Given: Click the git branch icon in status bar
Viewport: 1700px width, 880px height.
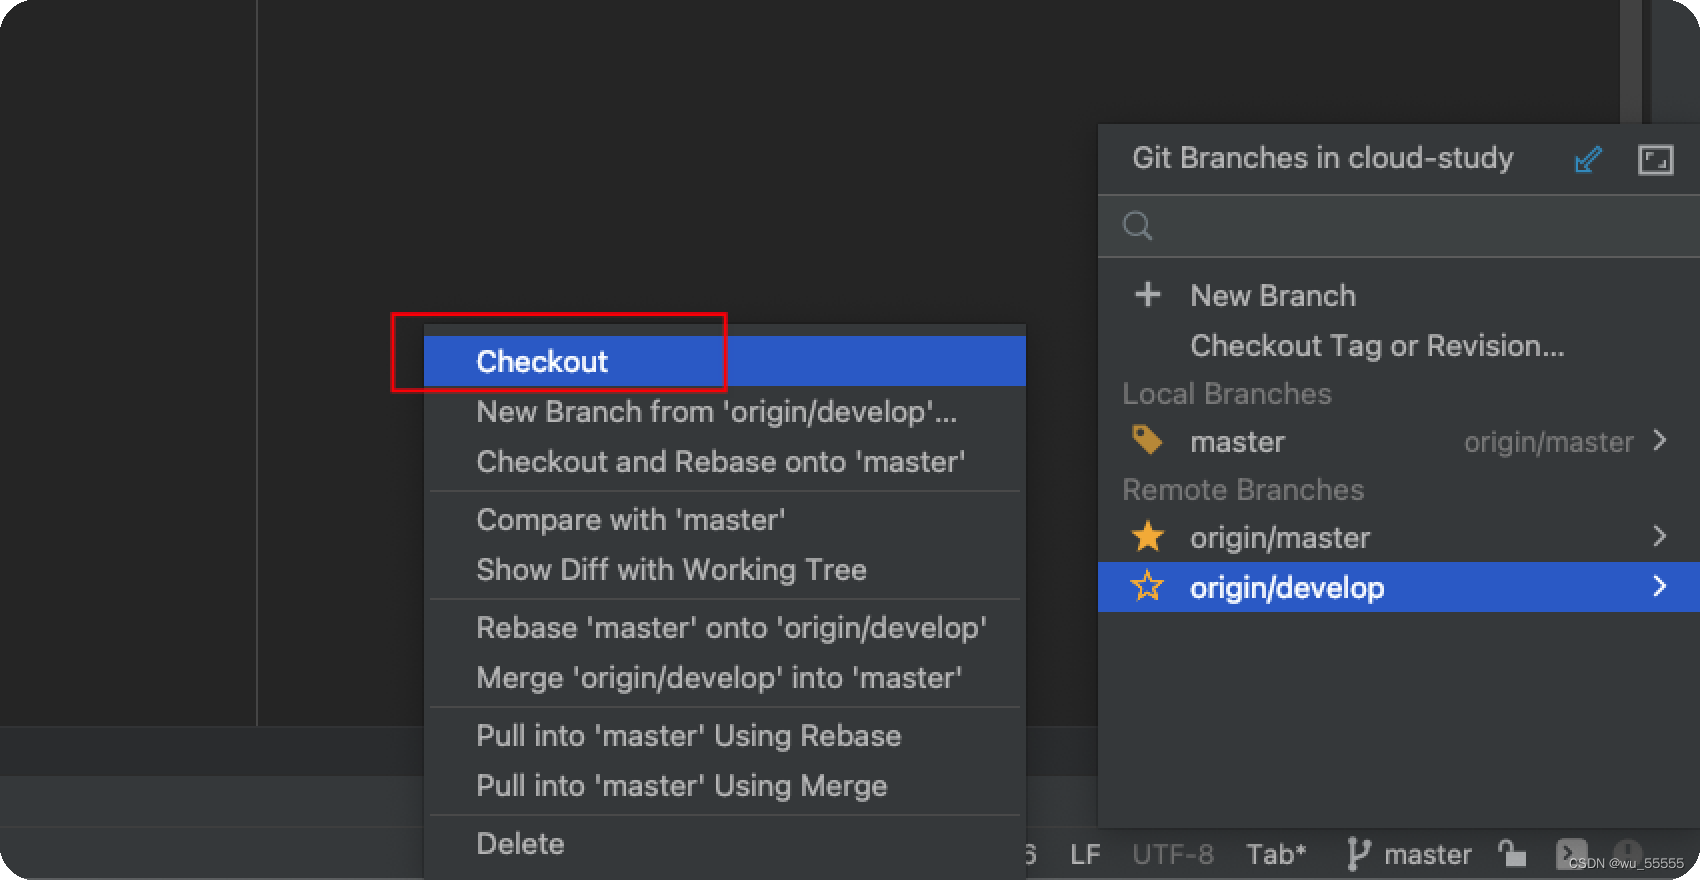Looking at the screenshot, I should tap(1357, 854).
